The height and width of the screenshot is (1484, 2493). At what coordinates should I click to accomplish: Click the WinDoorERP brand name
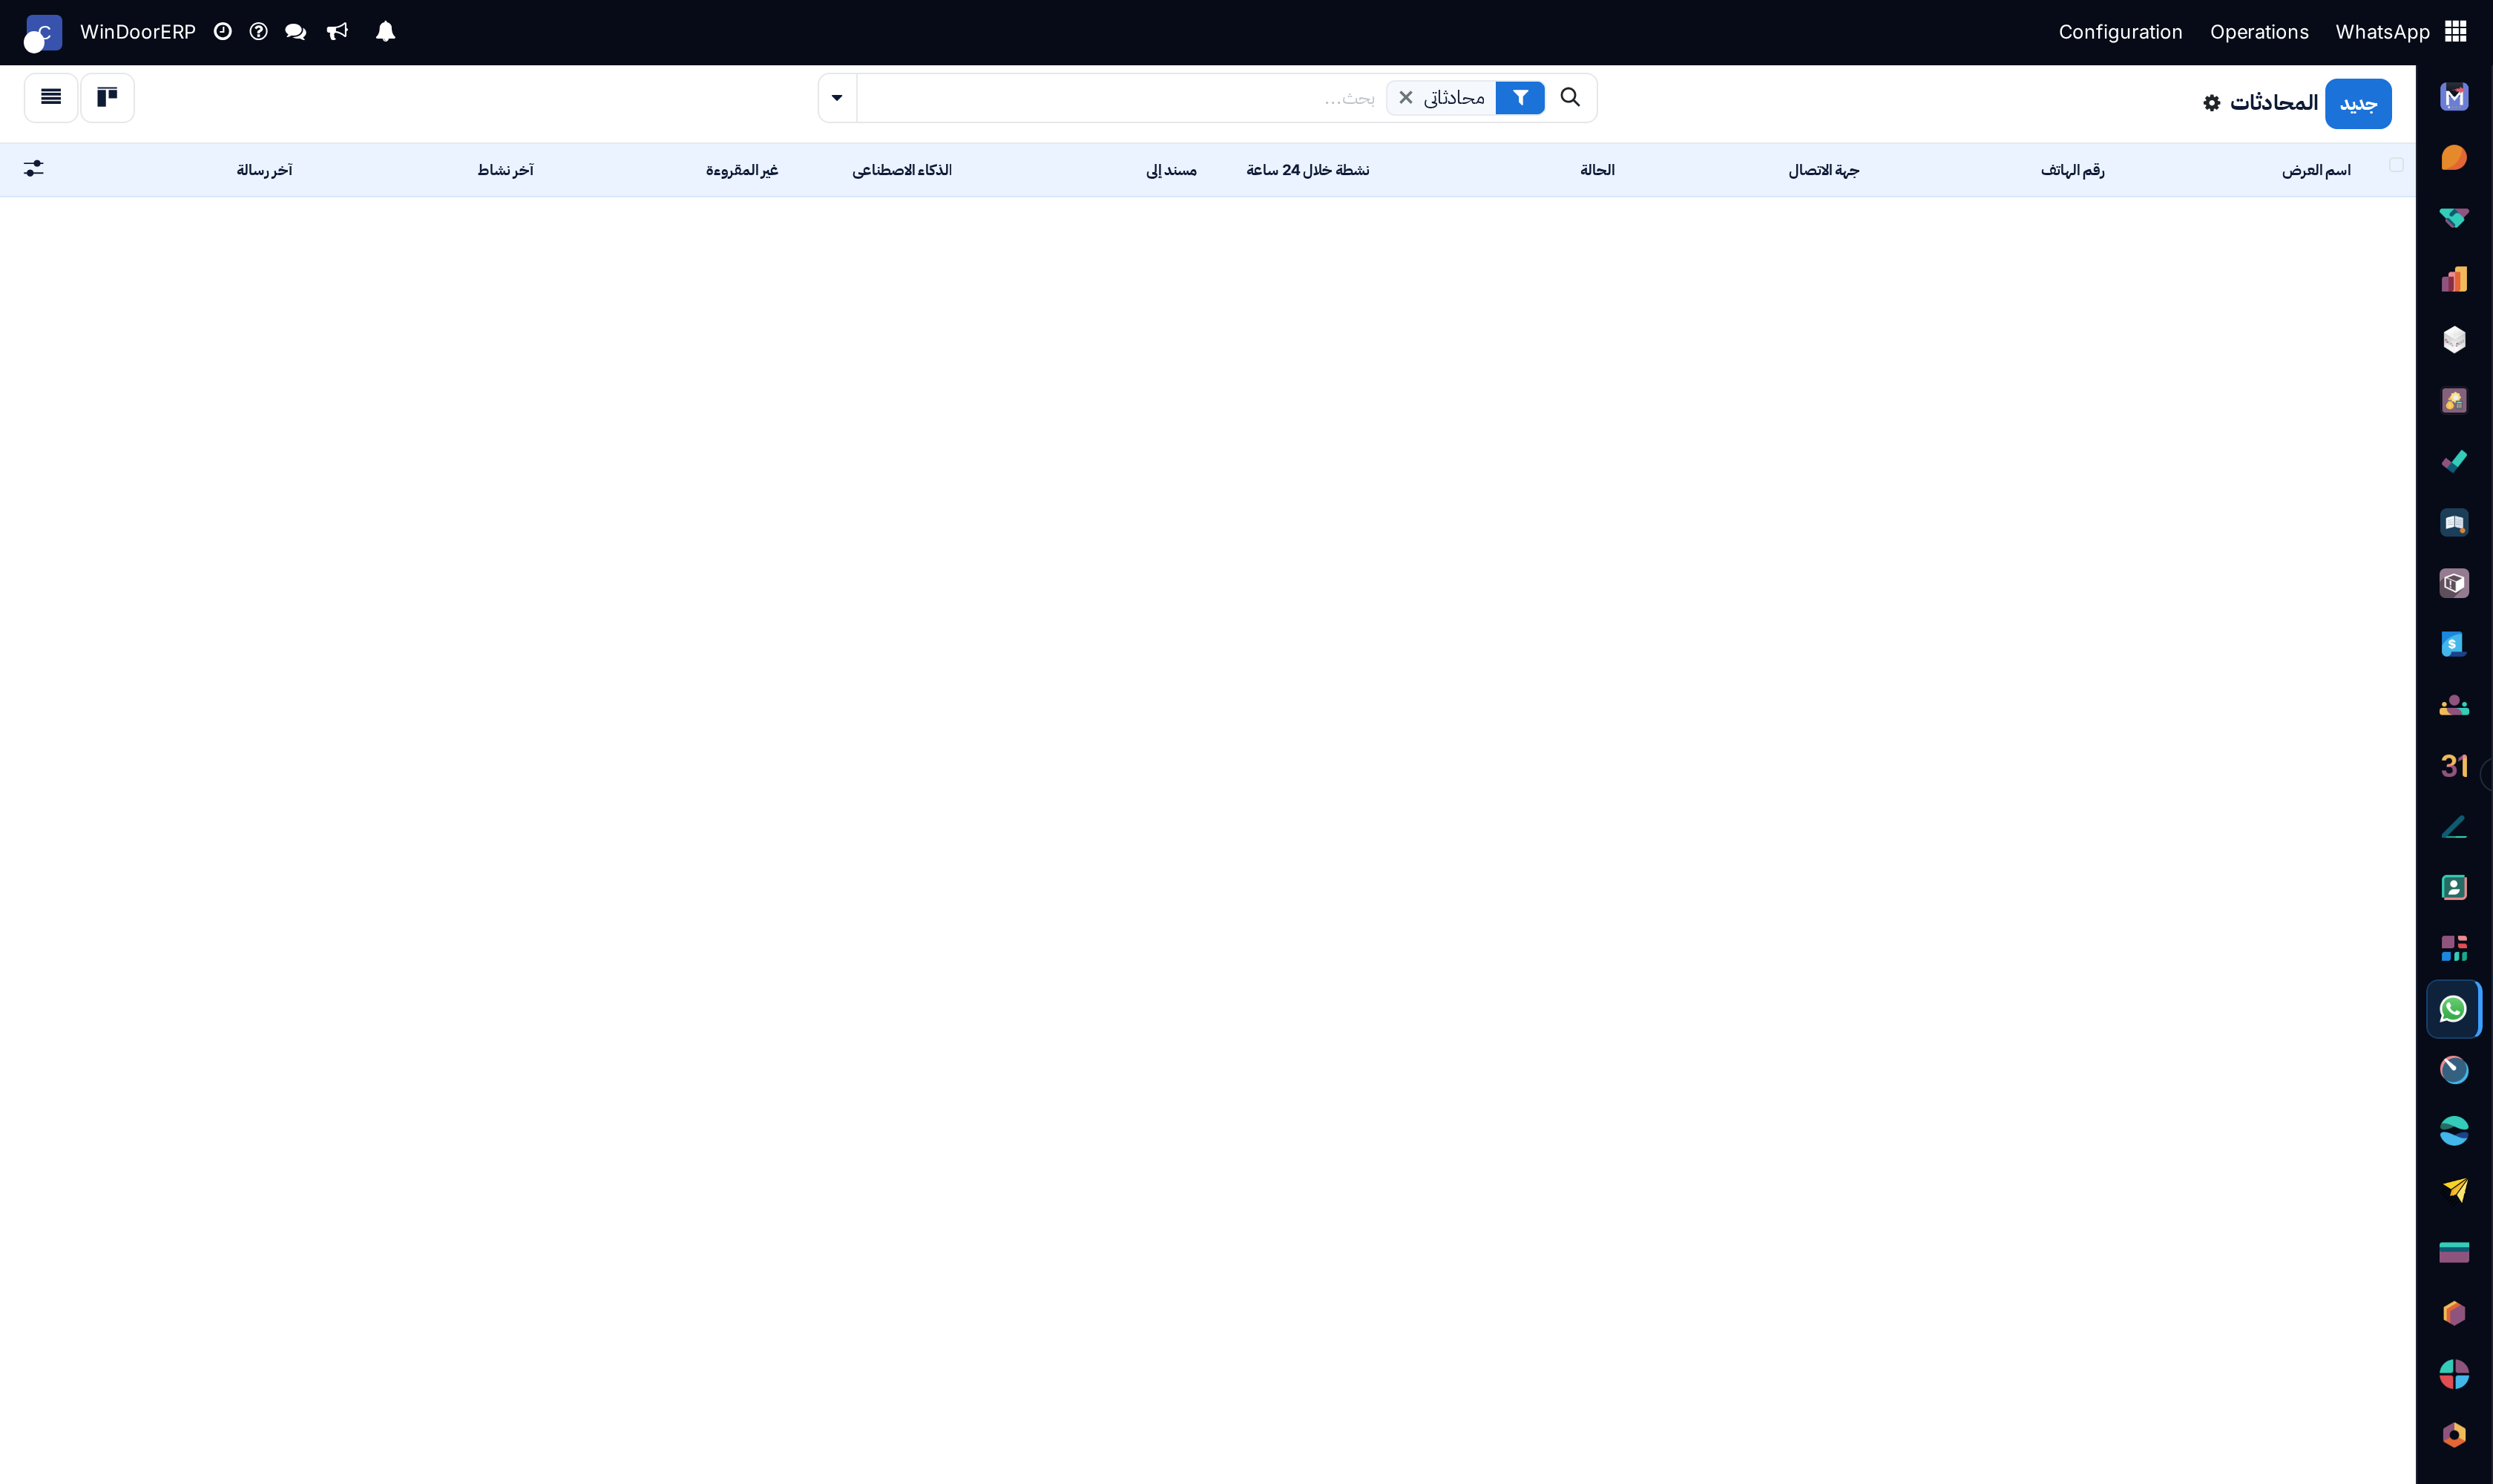138,32
